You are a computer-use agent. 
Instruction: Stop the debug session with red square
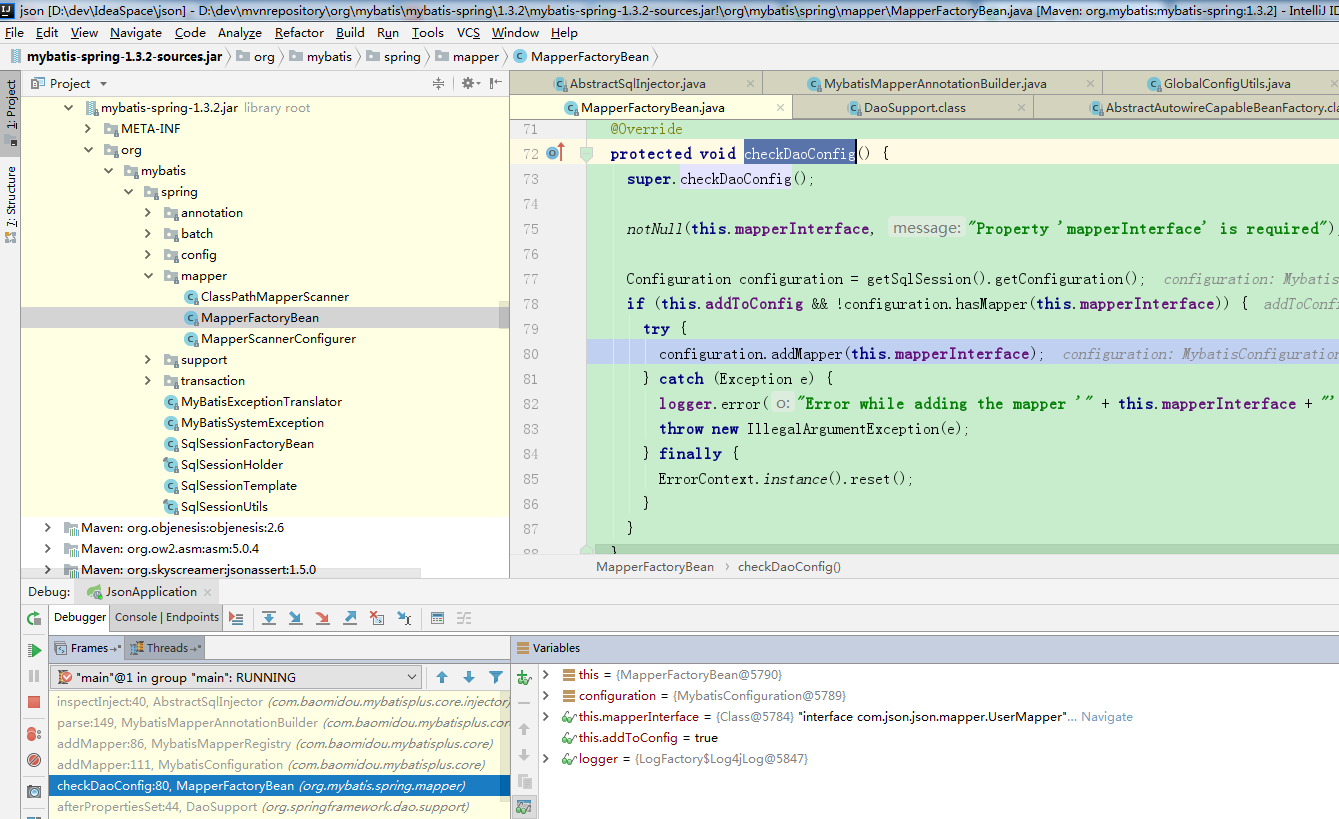(34, 702)
